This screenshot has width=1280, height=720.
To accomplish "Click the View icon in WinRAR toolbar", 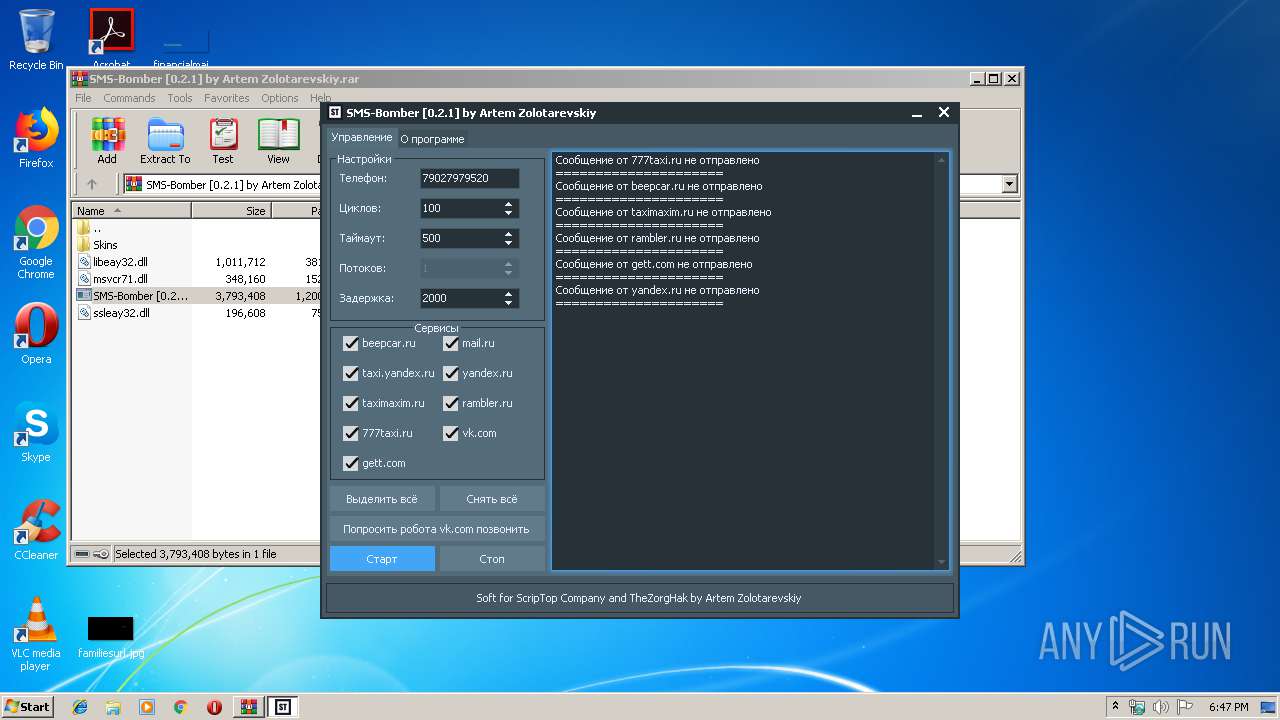I will pyautogui.click(x=279, y=141).
